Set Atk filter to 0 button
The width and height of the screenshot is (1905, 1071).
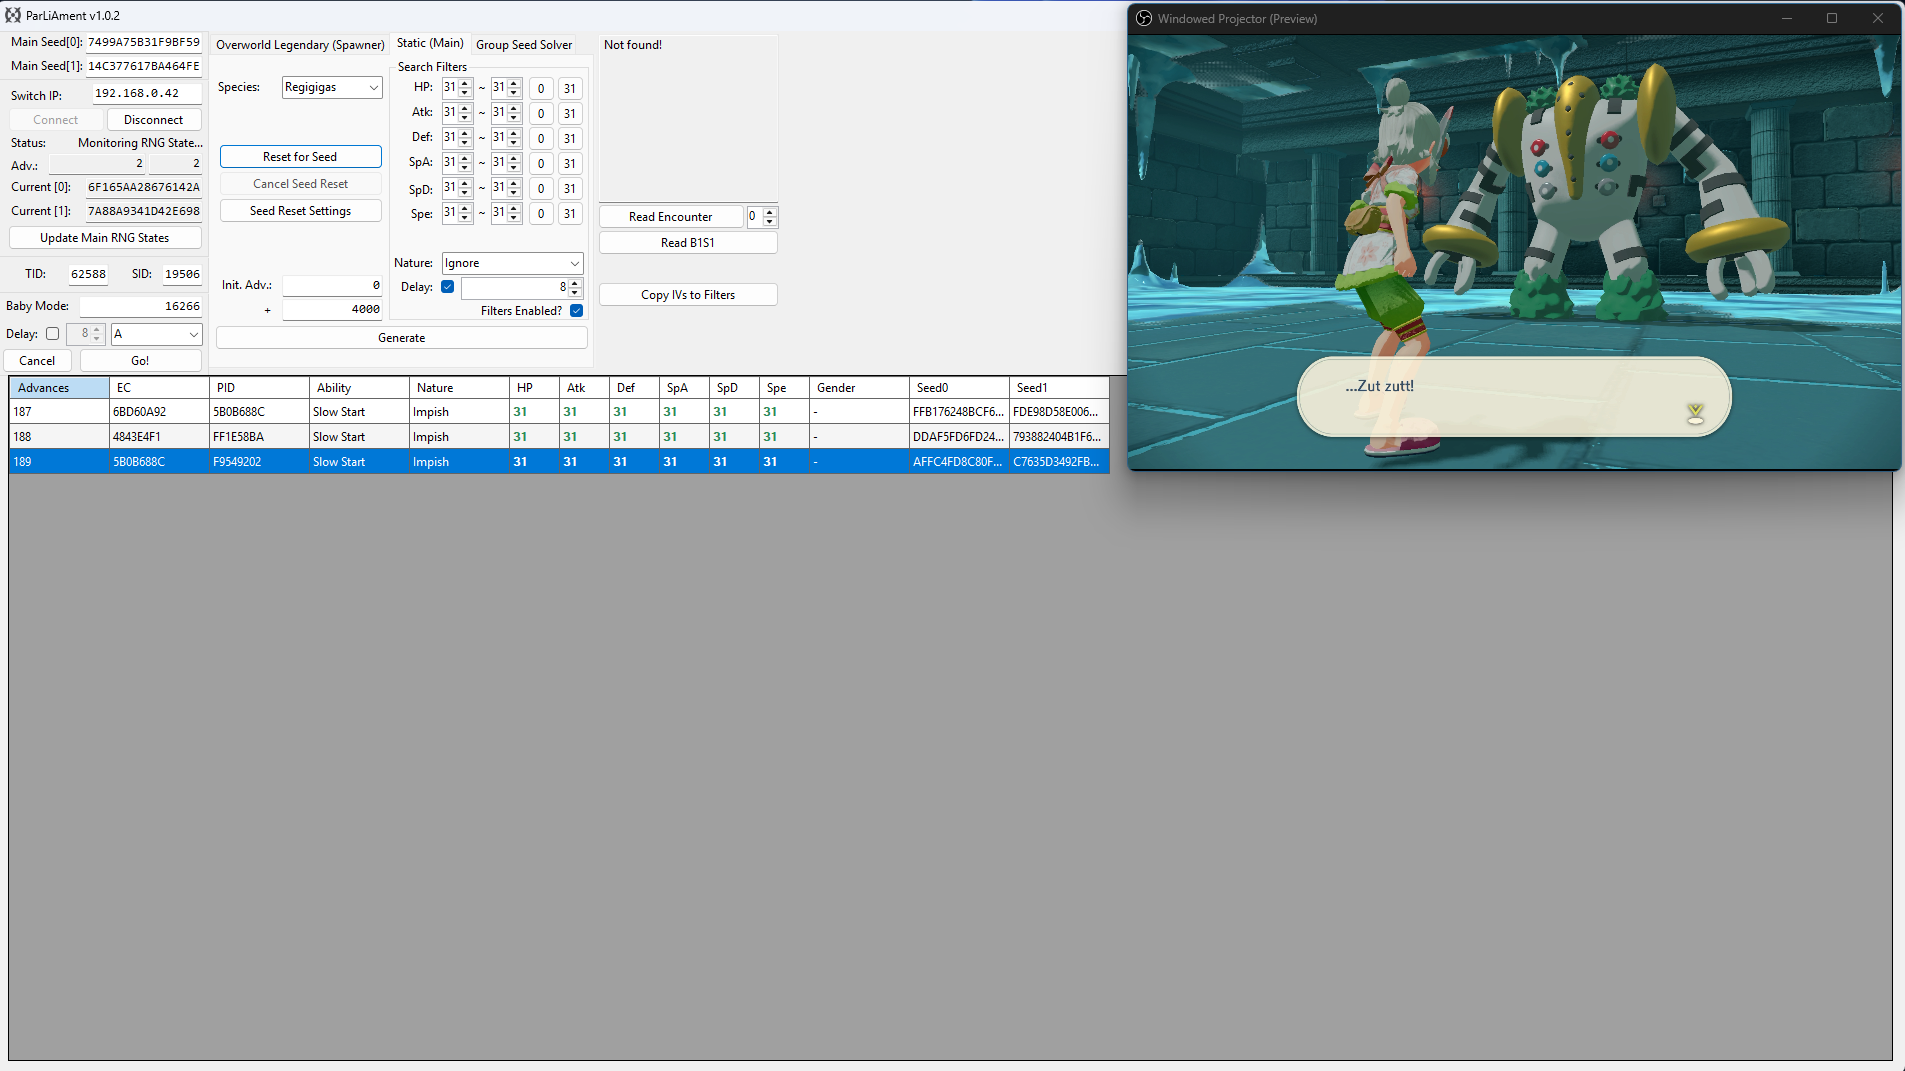point(541,114)
